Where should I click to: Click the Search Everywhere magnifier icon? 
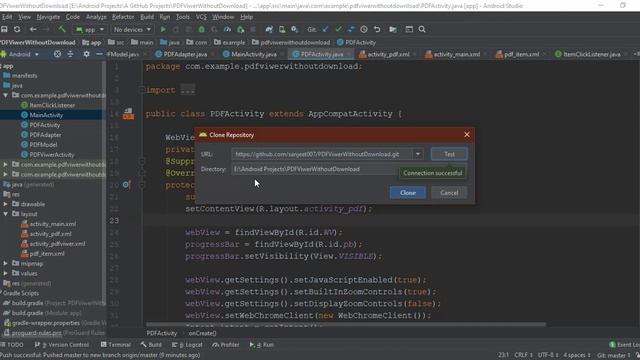click(422, 29)
